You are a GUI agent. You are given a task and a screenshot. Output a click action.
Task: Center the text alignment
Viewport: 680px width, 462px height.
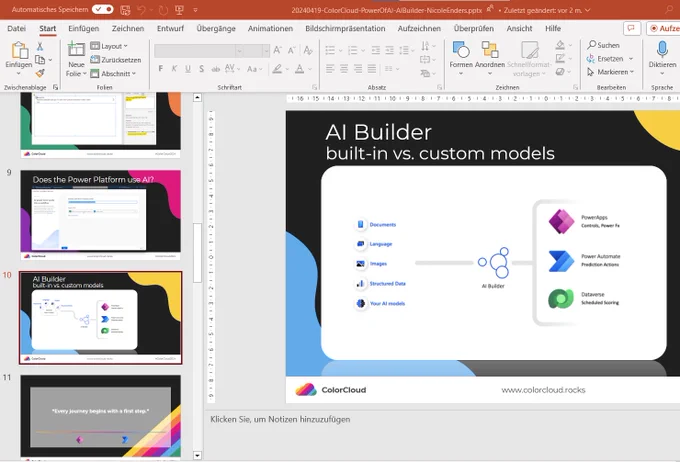click(344, 69)
